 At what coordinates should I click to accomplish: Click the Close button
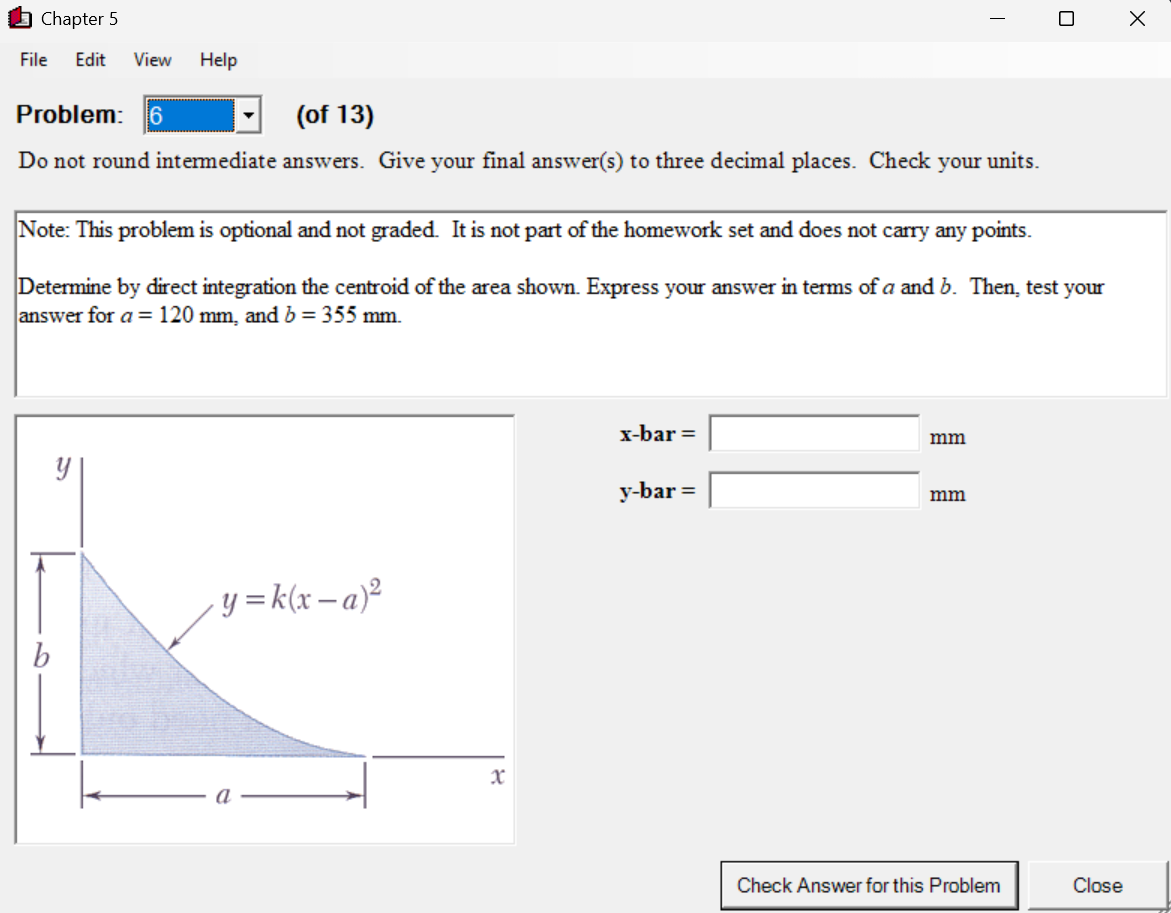[x=1097, y=885]
